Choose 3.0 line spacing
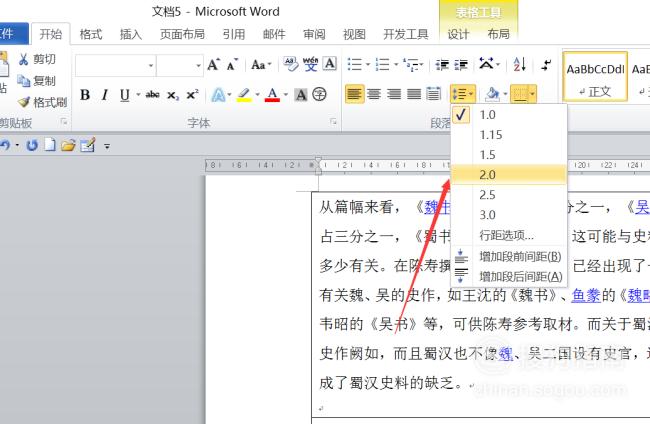The height and width of the screenshot is (424, 650). click(509, 215)
